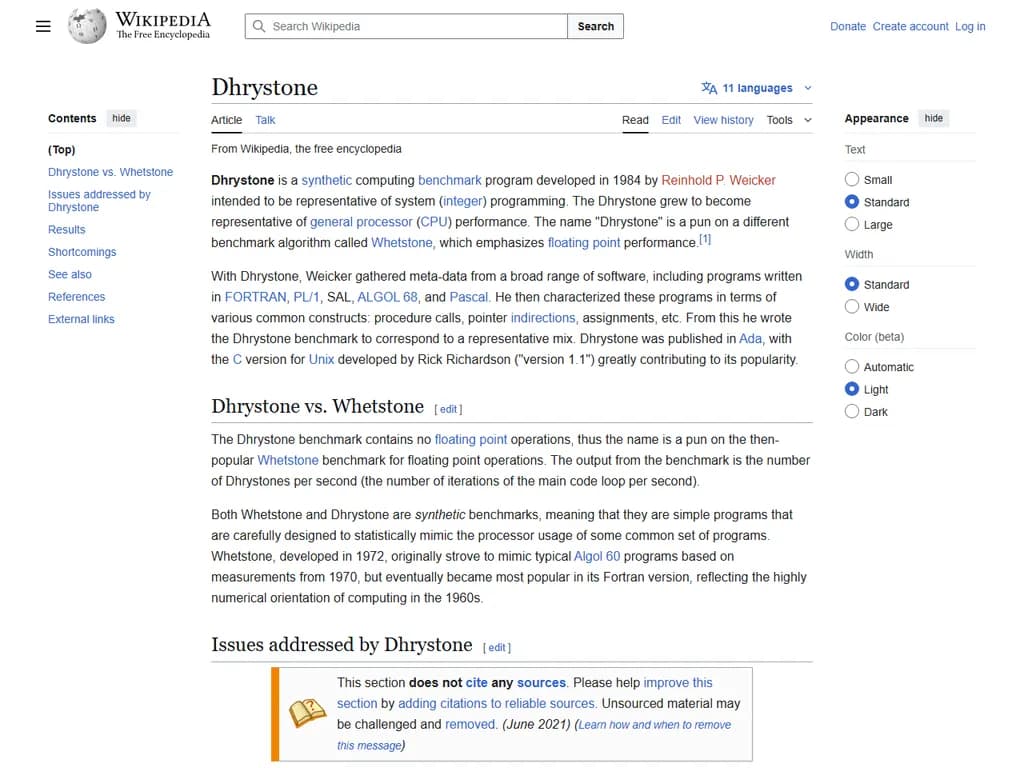Click the unsourced section question-book icon

307,713
